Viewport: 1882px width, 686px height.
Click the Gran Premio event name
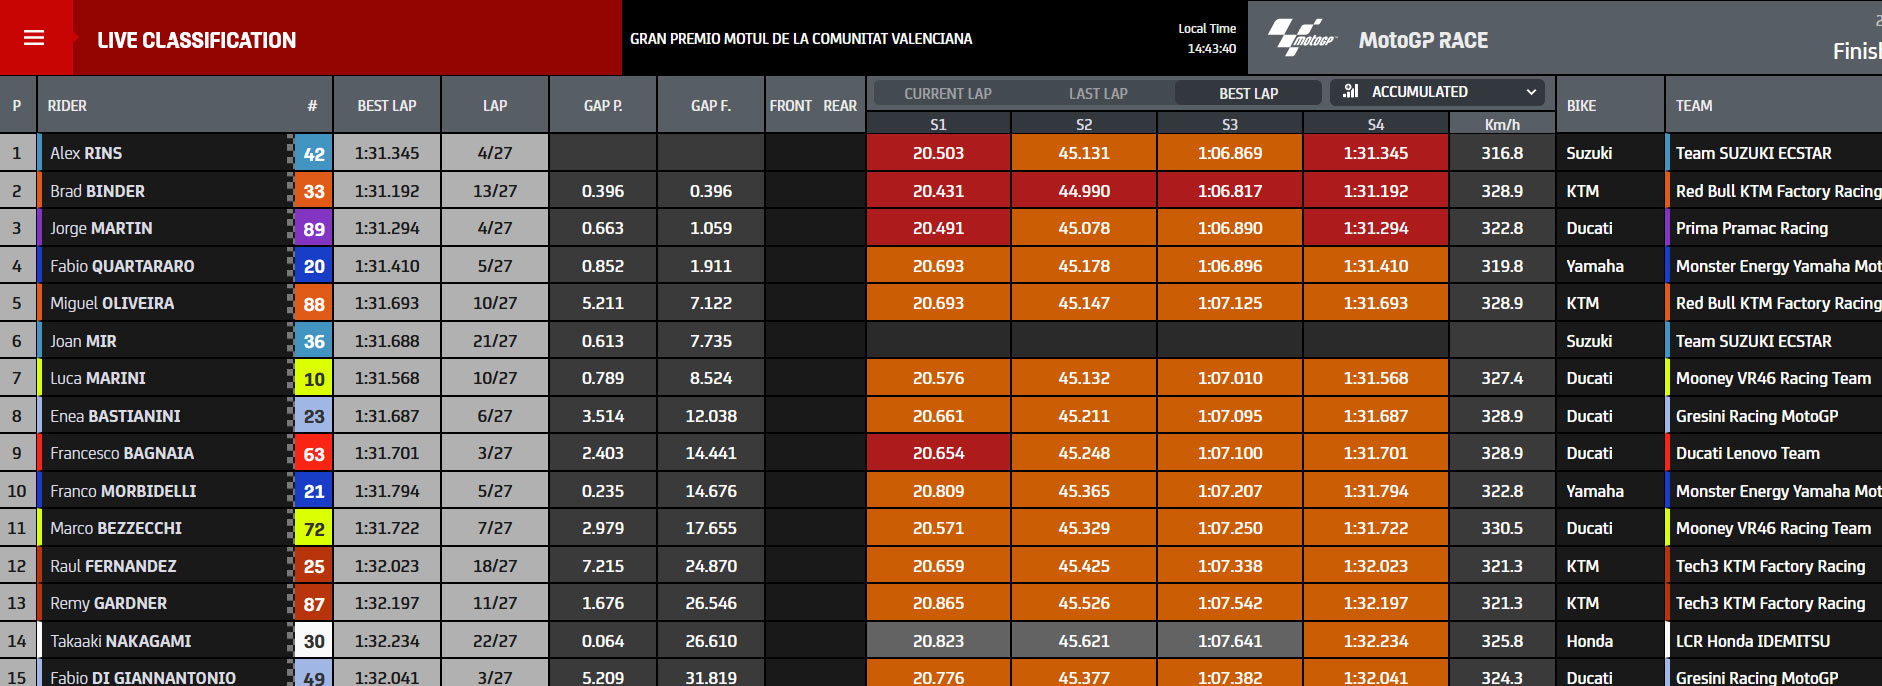(x=800, y=38)
